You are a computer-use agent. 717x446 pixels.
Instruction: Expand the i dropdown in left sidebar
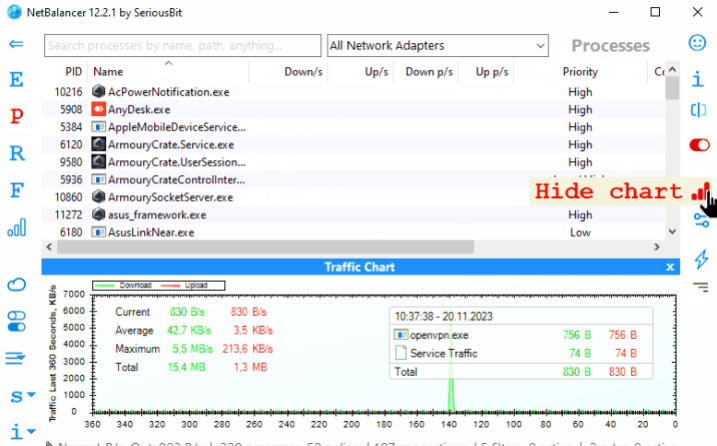click(18, 432)
